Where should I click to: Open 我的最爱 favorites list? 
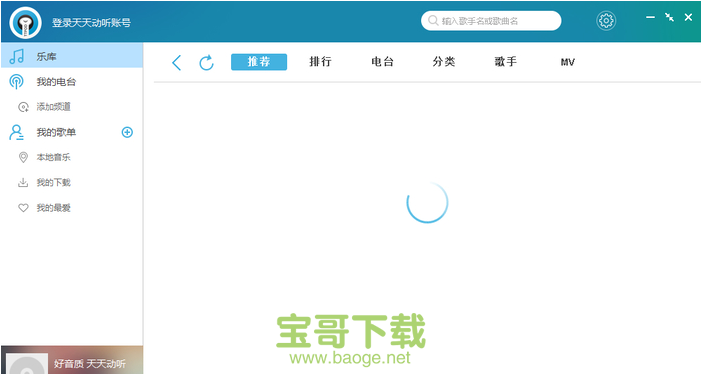[54, 208]
